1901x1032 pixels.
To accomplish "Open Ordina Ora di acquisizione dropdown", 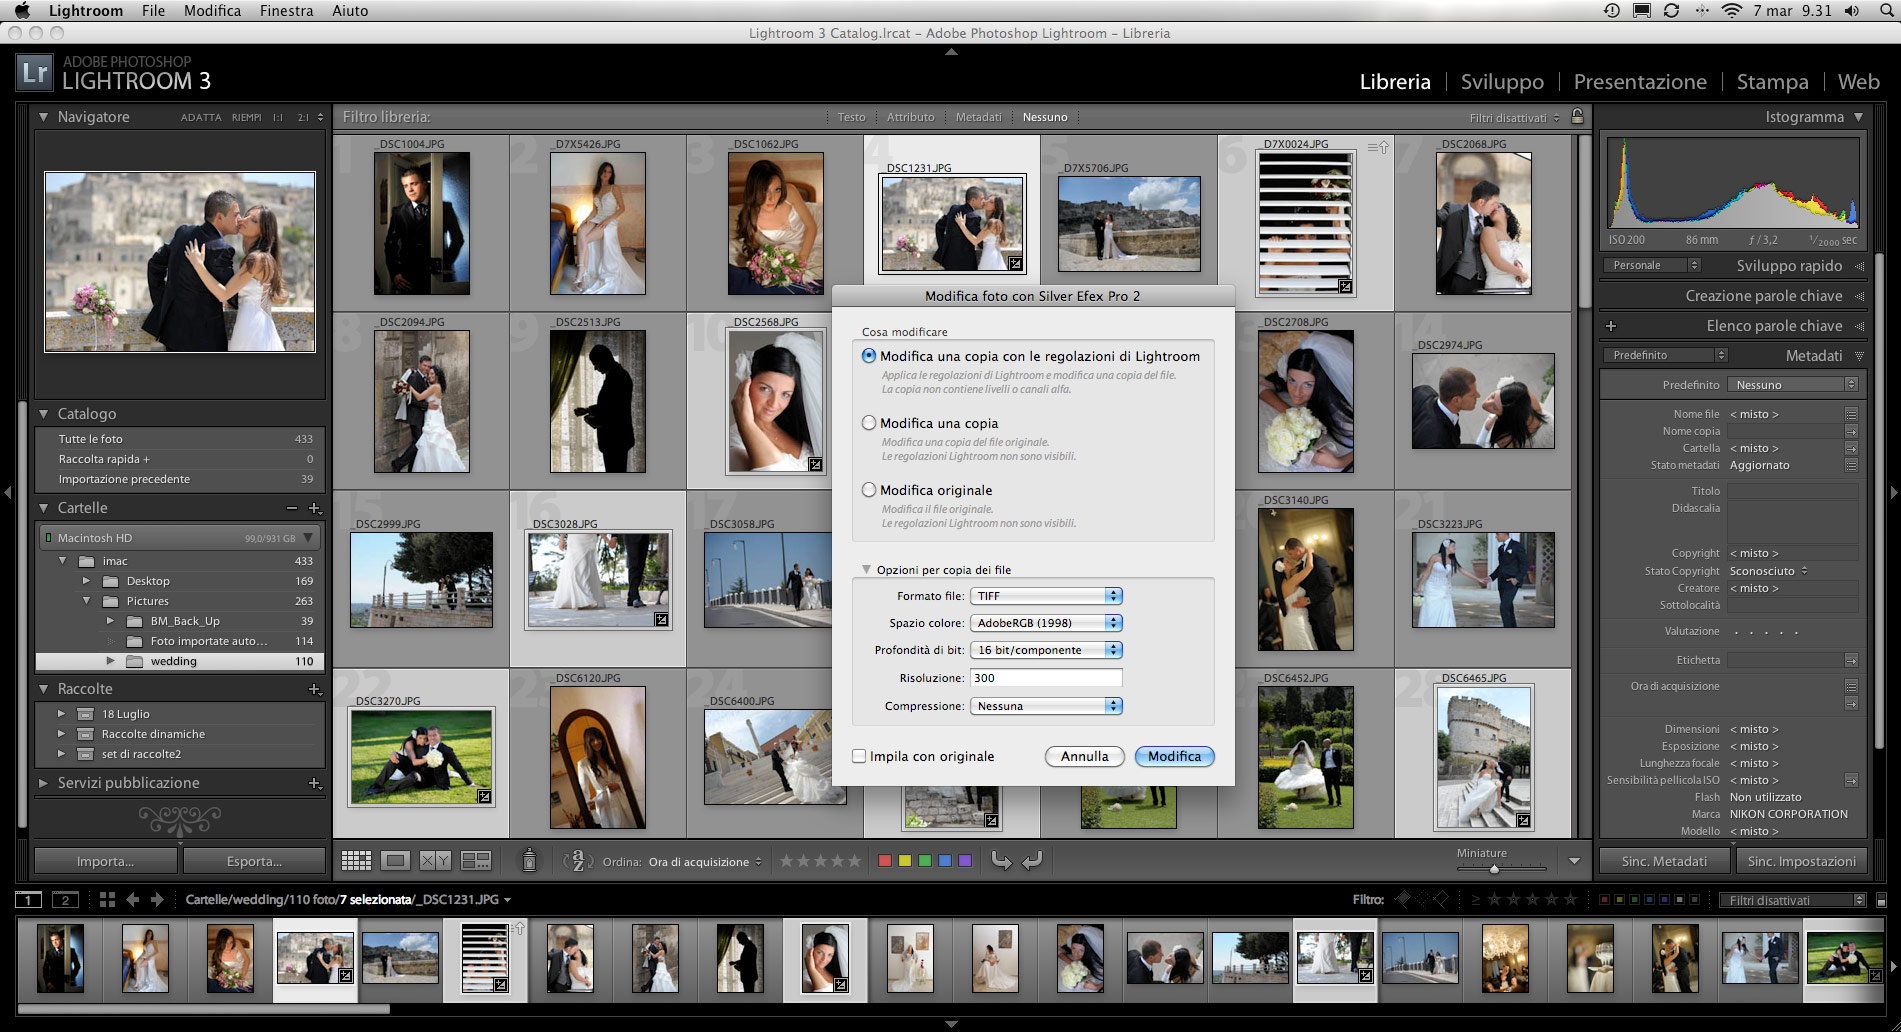I will [705, 862].
